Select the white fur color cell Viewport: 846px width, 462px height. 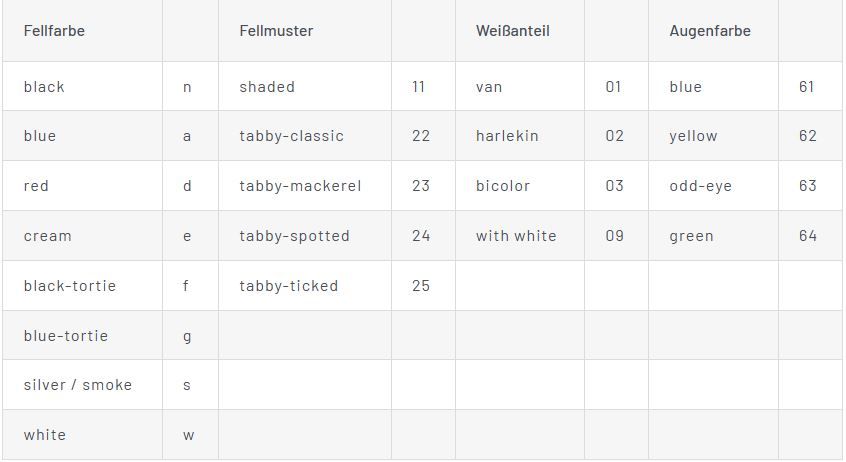point(45,435)
